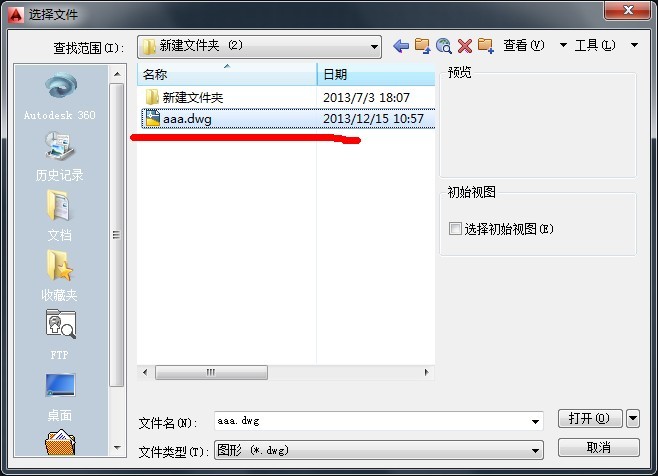The height and width of the screenshot is (476, 658).
Task: Open the 收藏夹 favorites folder
Action: tap(60, 276)
